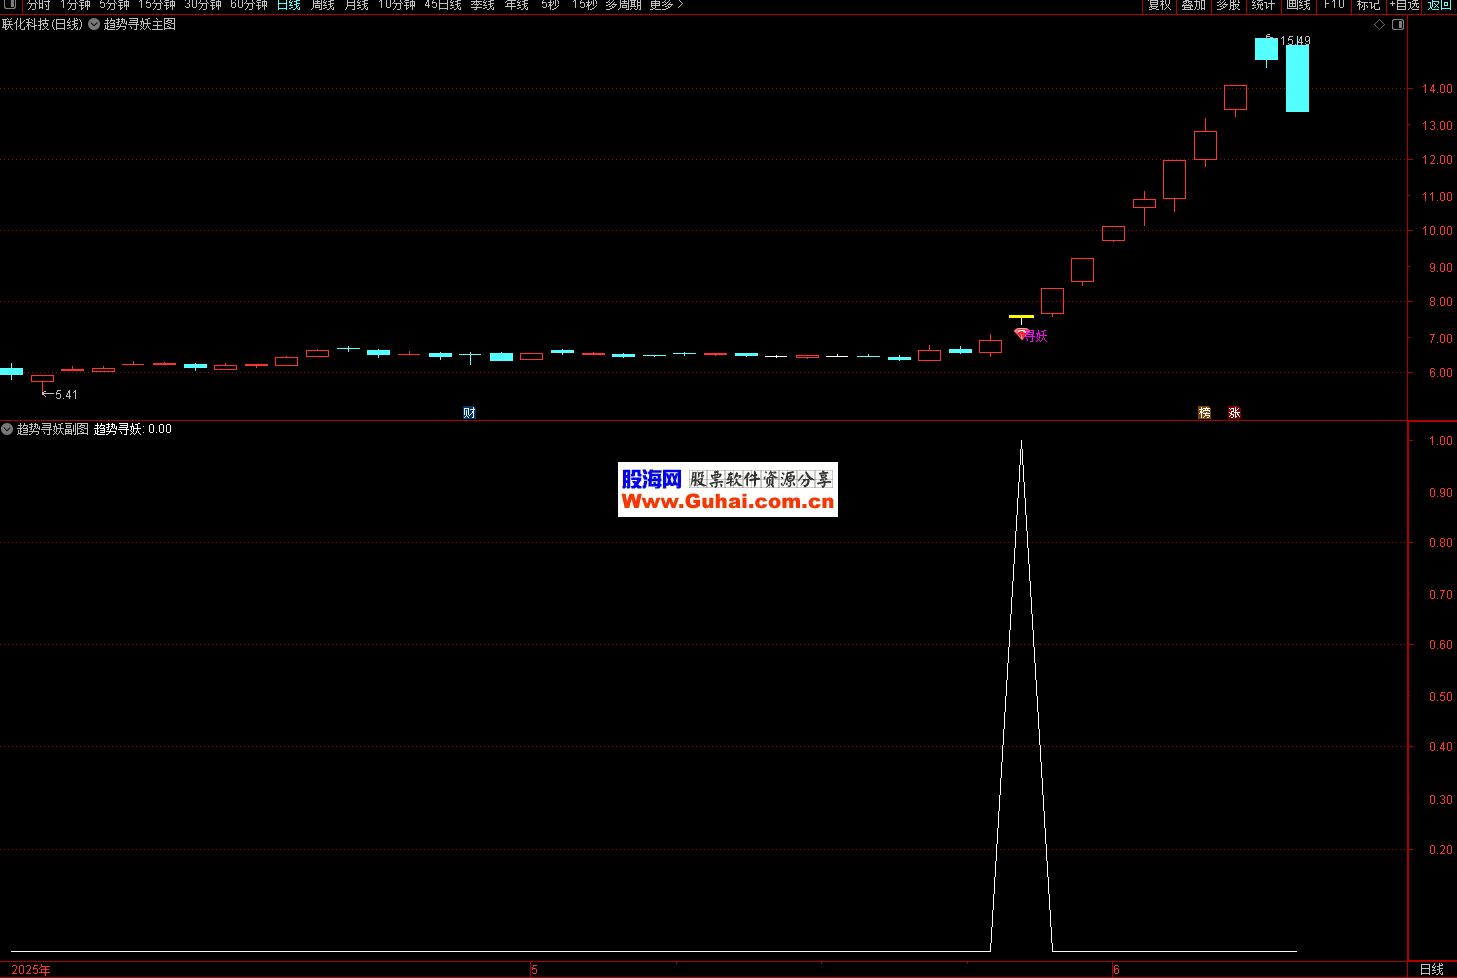1457x978 pixels.
Task: Open dropdown beside 趋势寻妖副图 sub-chart name
Action: (x=7, y=429)
